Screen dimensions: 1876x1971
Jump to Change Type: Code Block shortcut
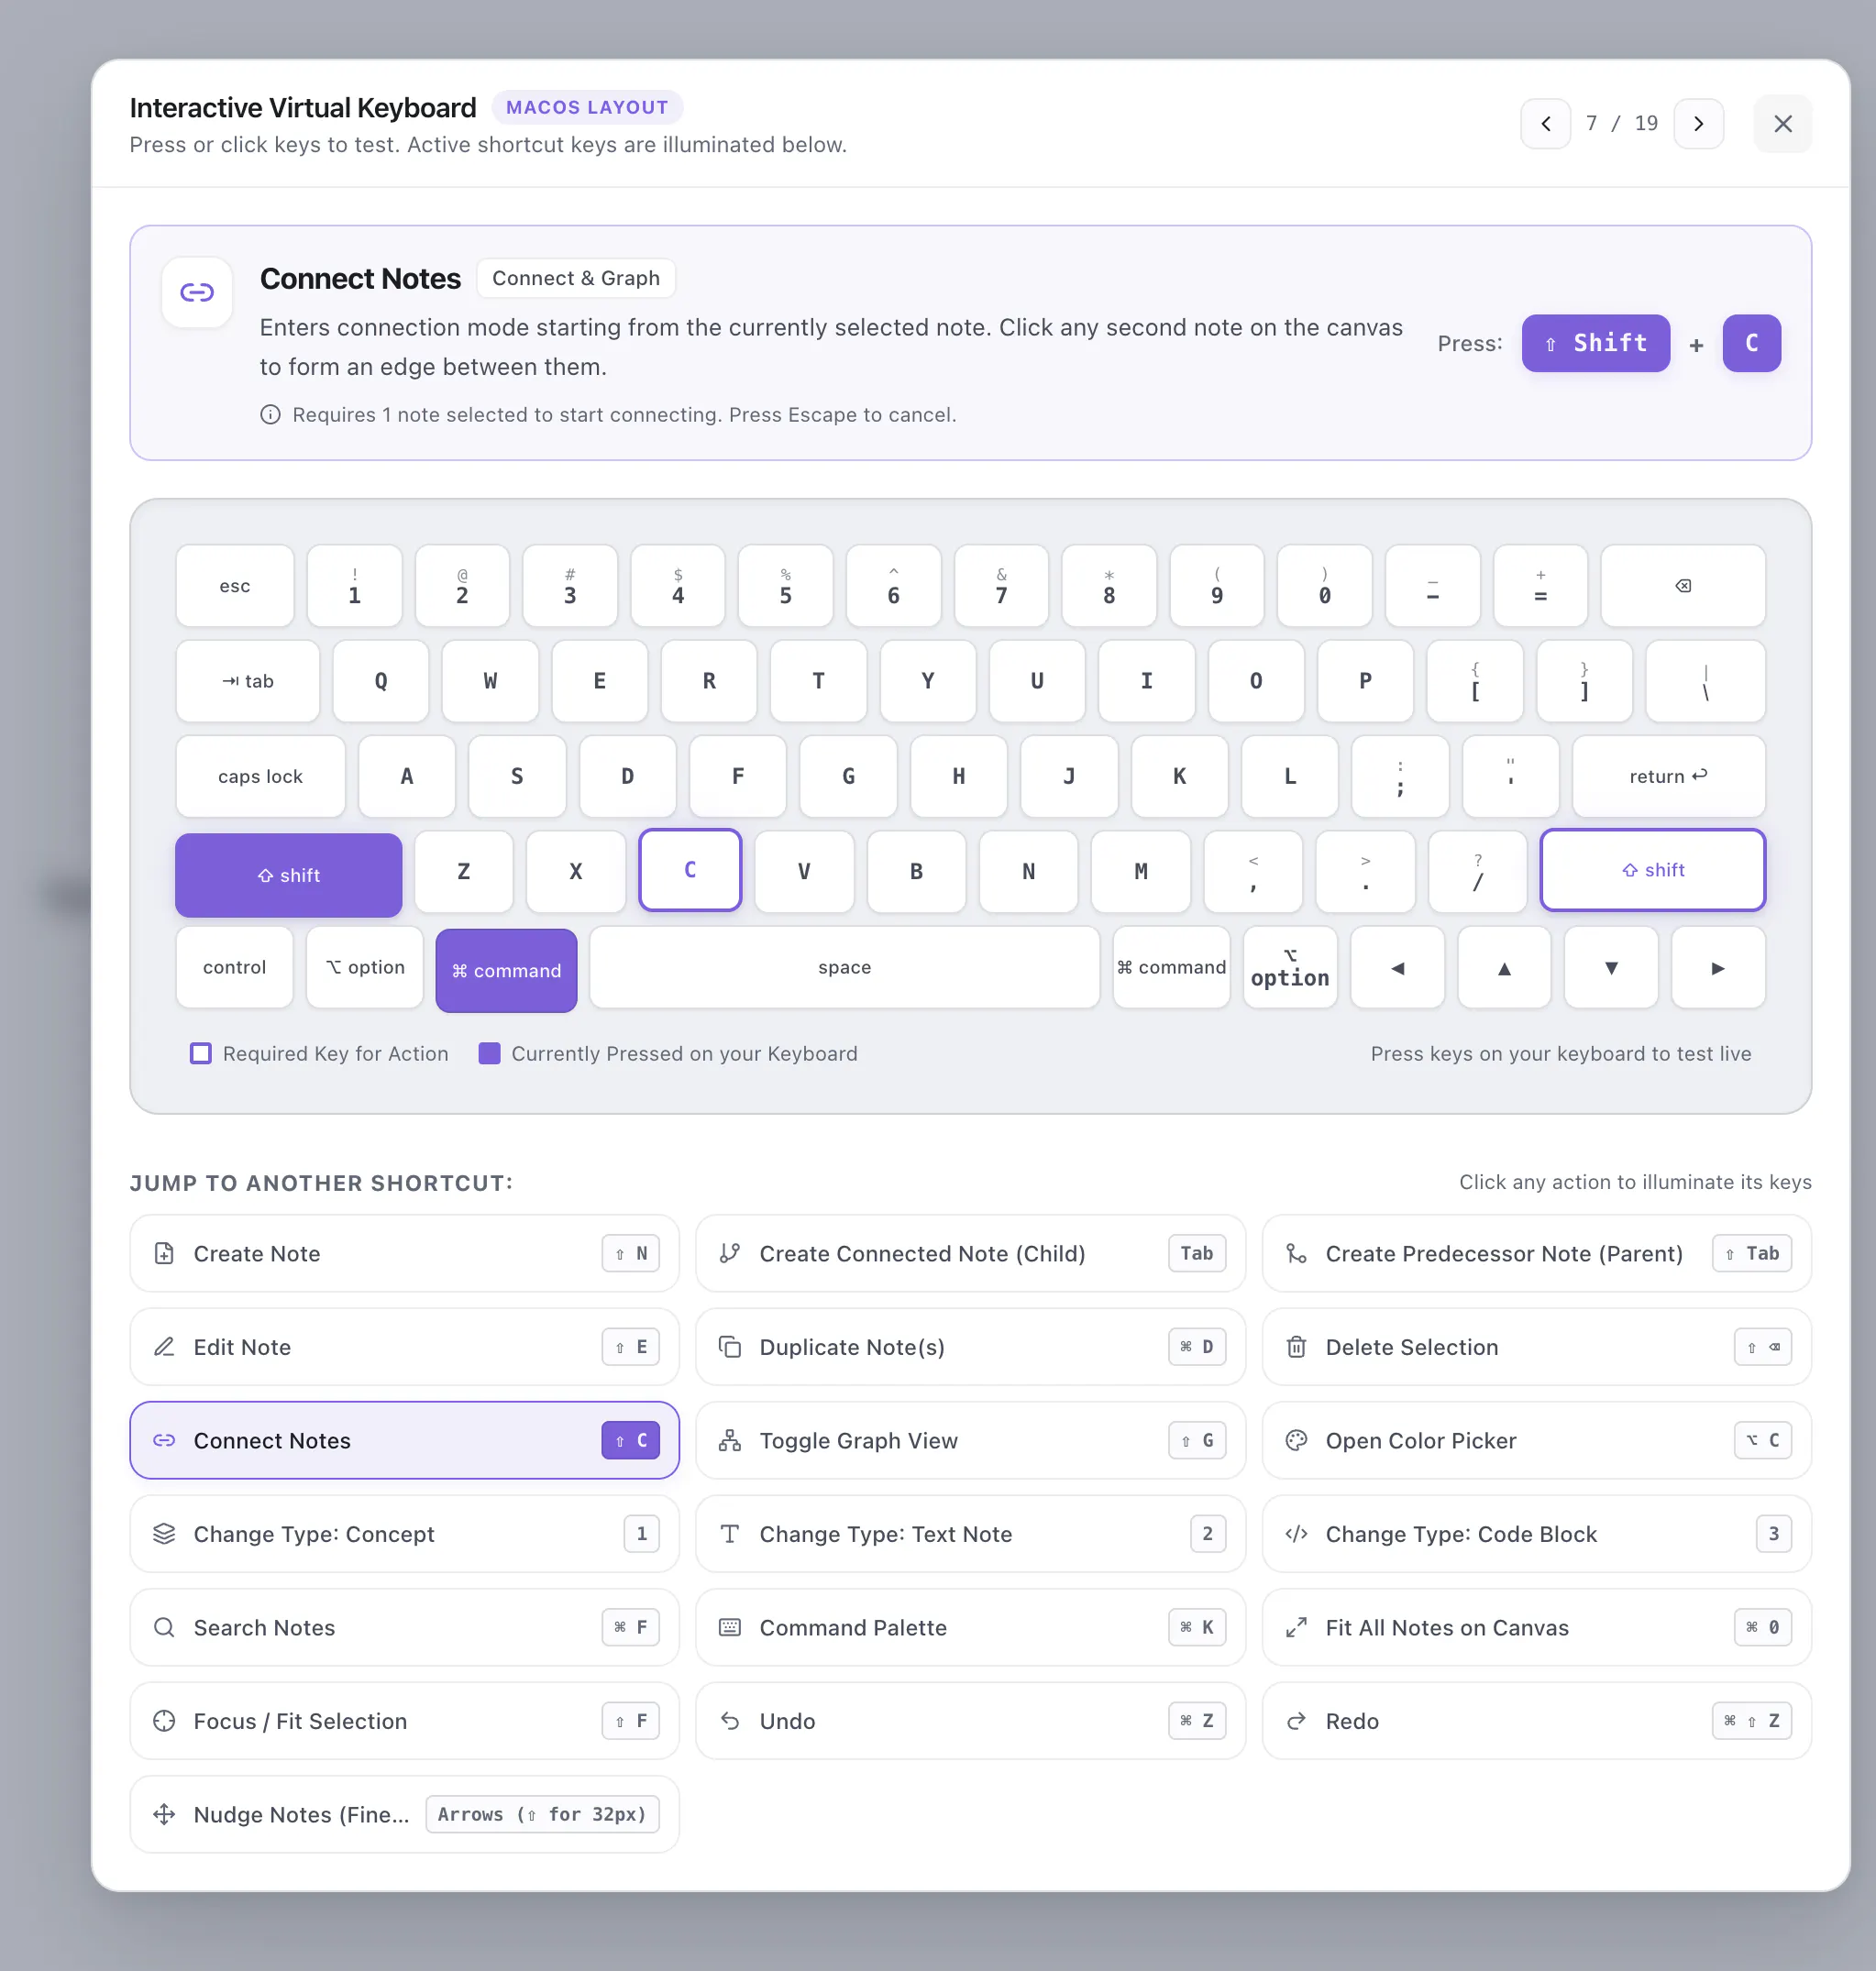pos(1536,1534)
